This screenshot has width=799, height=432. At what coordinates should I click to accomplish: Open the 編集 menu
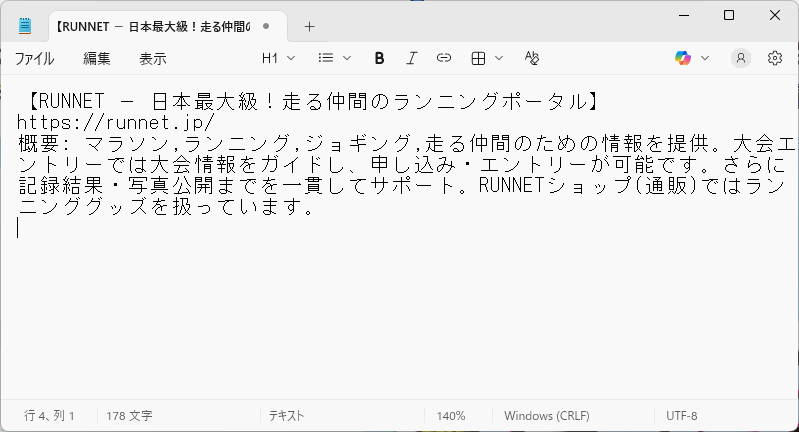pyautogui.click(x=97, y=58)
